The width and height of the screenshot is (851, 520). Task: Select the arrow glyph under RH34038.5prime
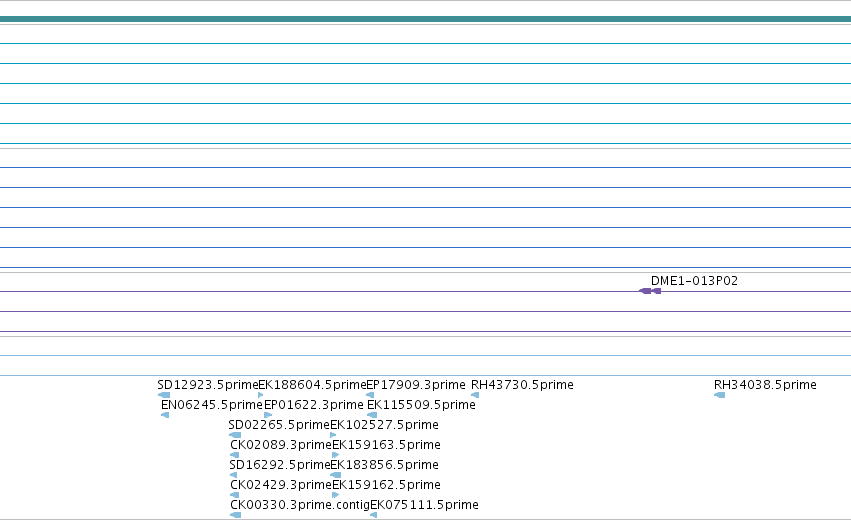tap(720, 395)
